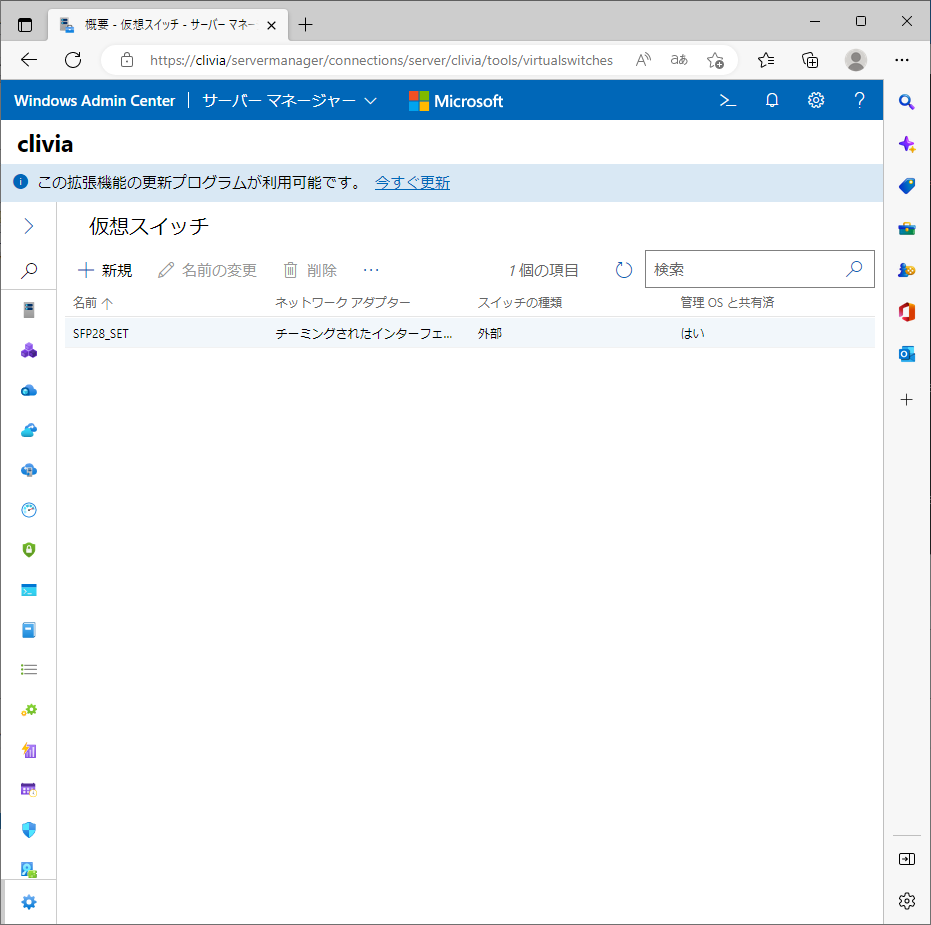Open Edge sidebar settings gear at the bottom
The width and height of the screenshot is (931, 925).
[906, 901]
